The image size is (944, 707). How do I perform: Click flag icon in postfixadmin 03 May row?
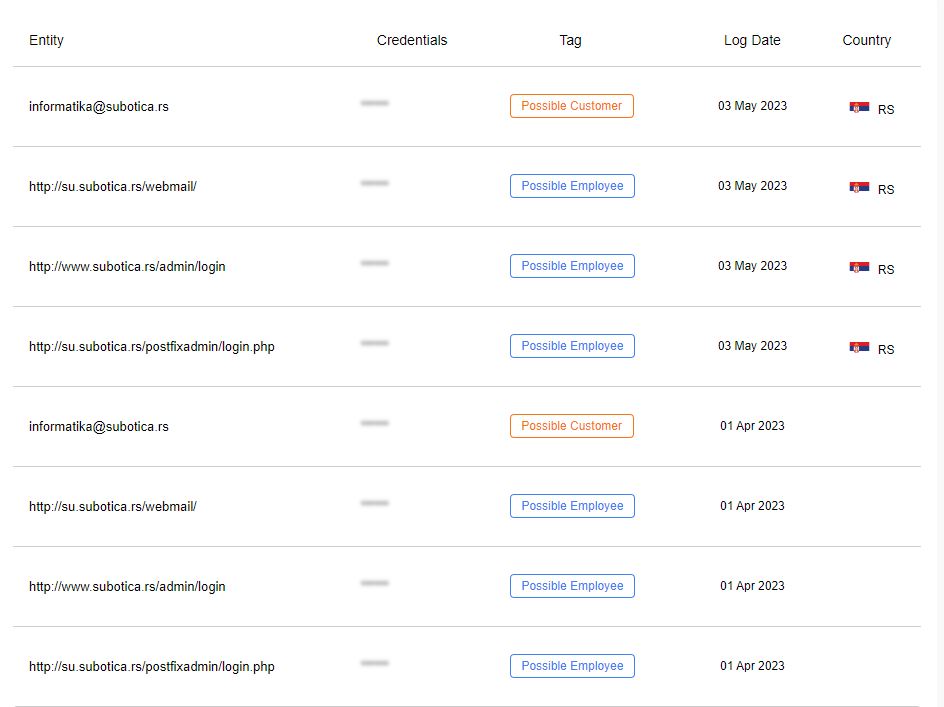pos(859,347)
